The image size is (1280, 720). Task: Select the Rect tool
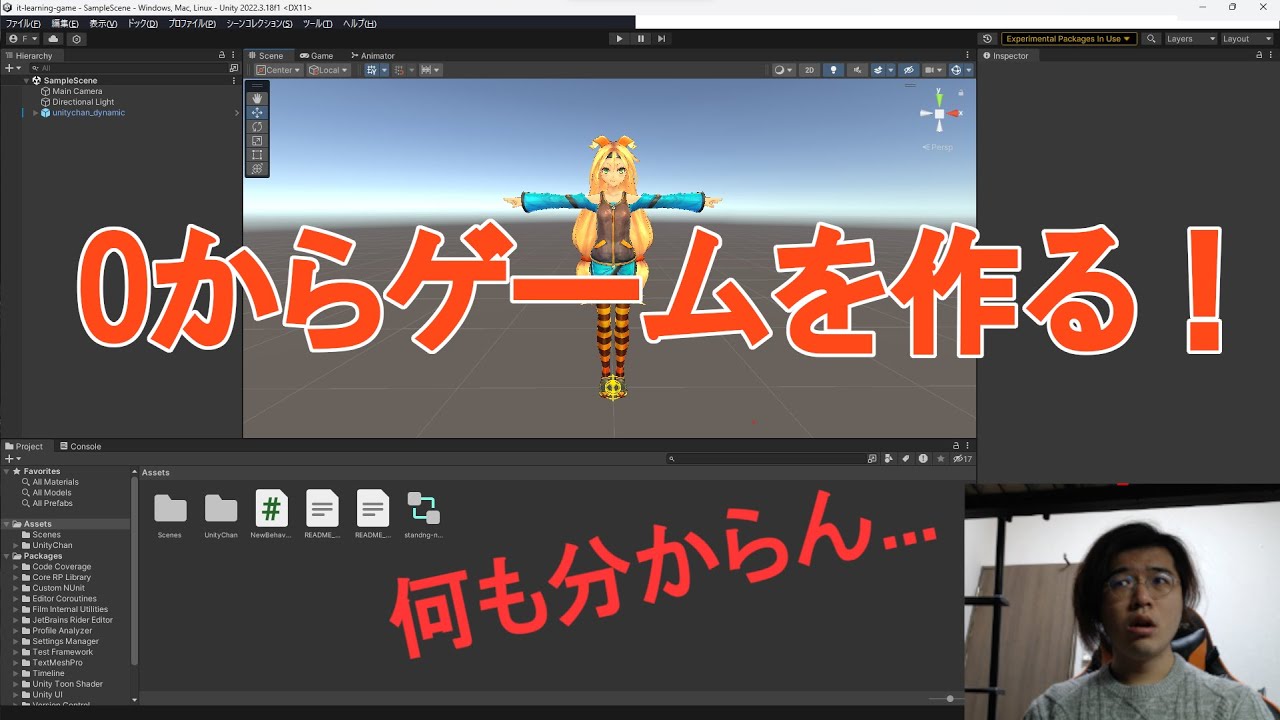[x=257, y=155]
